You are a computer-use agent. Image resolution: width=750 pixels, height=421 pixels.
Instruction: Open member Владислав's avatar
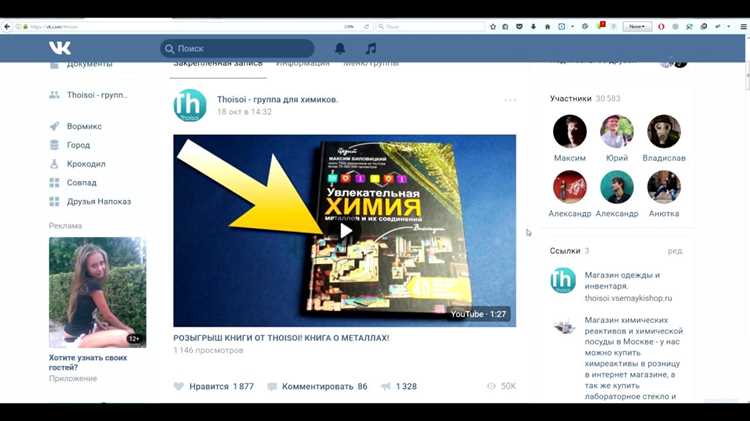click(664, 131)
